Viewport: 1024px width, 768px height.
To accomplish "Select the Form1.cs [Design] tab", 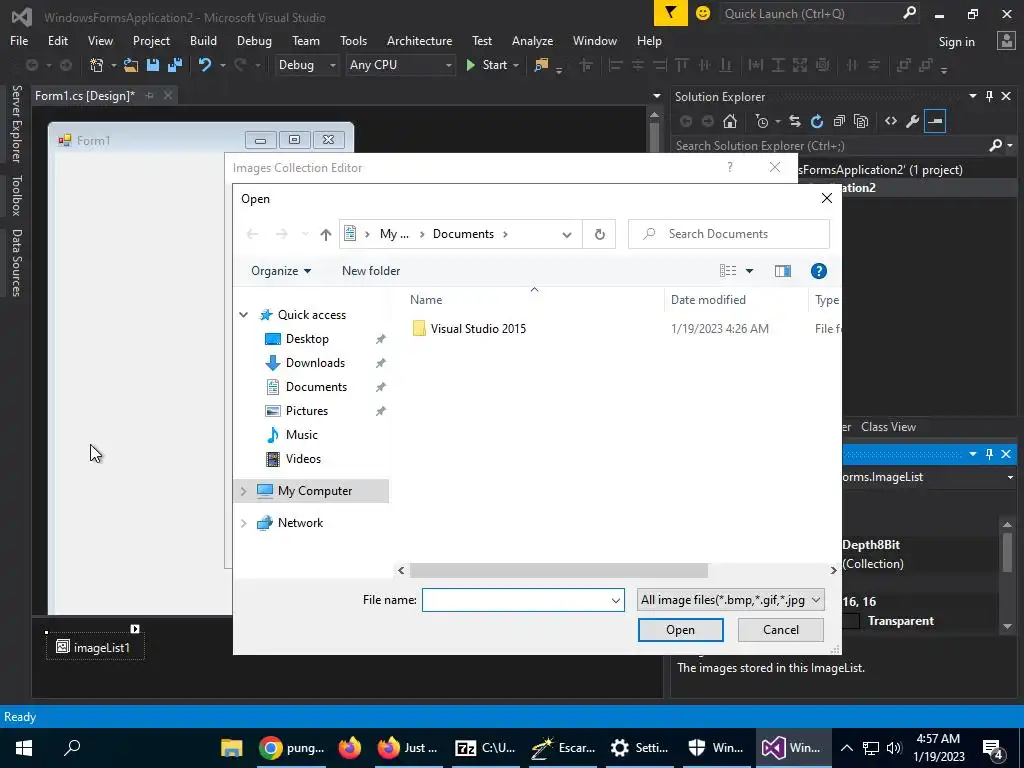I will tap(85, 95).
